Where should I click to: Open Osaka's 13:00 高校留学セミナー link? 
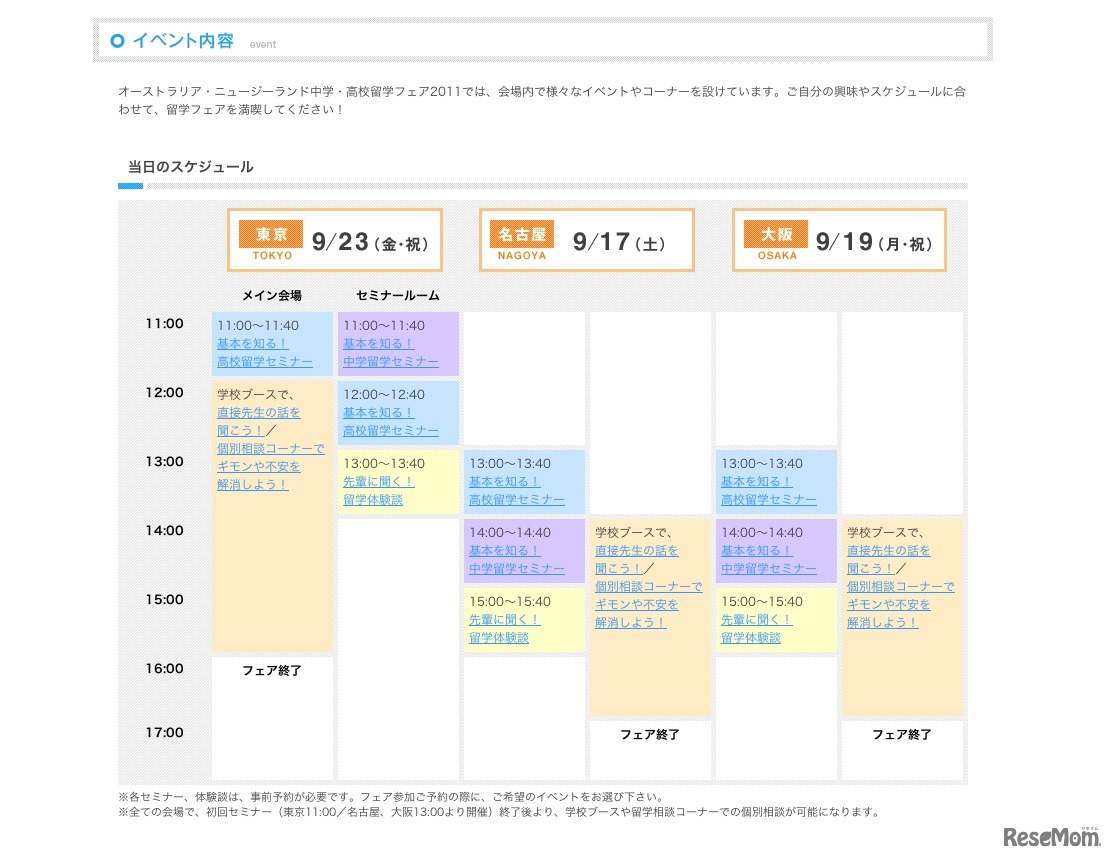pyautogui.click(x=769, y=500)
